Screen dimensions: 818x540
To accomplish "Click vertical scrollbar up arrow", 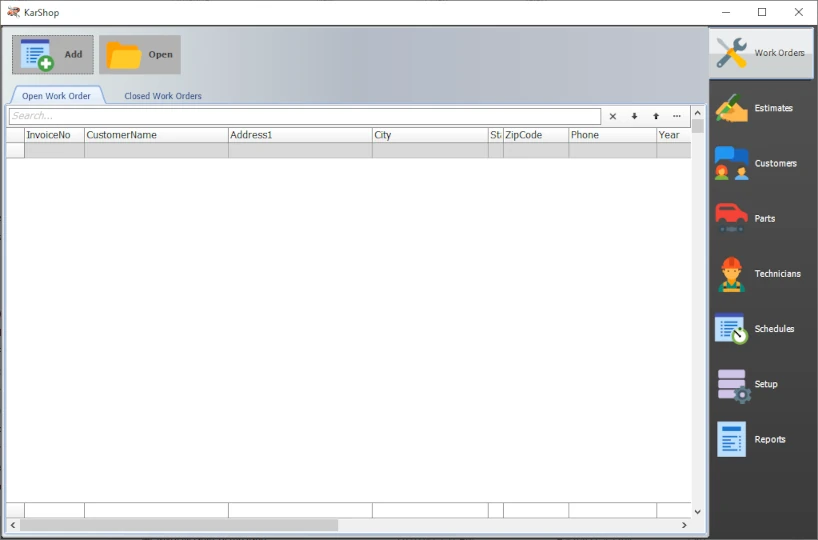I will 697,113.
